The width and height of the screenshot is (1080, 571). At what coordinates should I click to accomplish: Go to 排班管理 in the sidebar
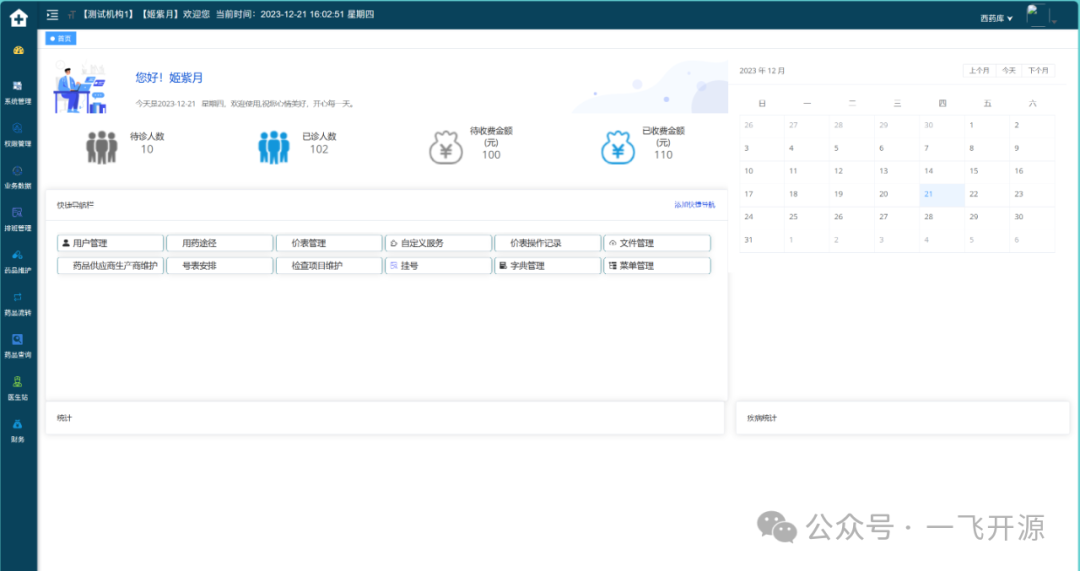click(18, 218)
